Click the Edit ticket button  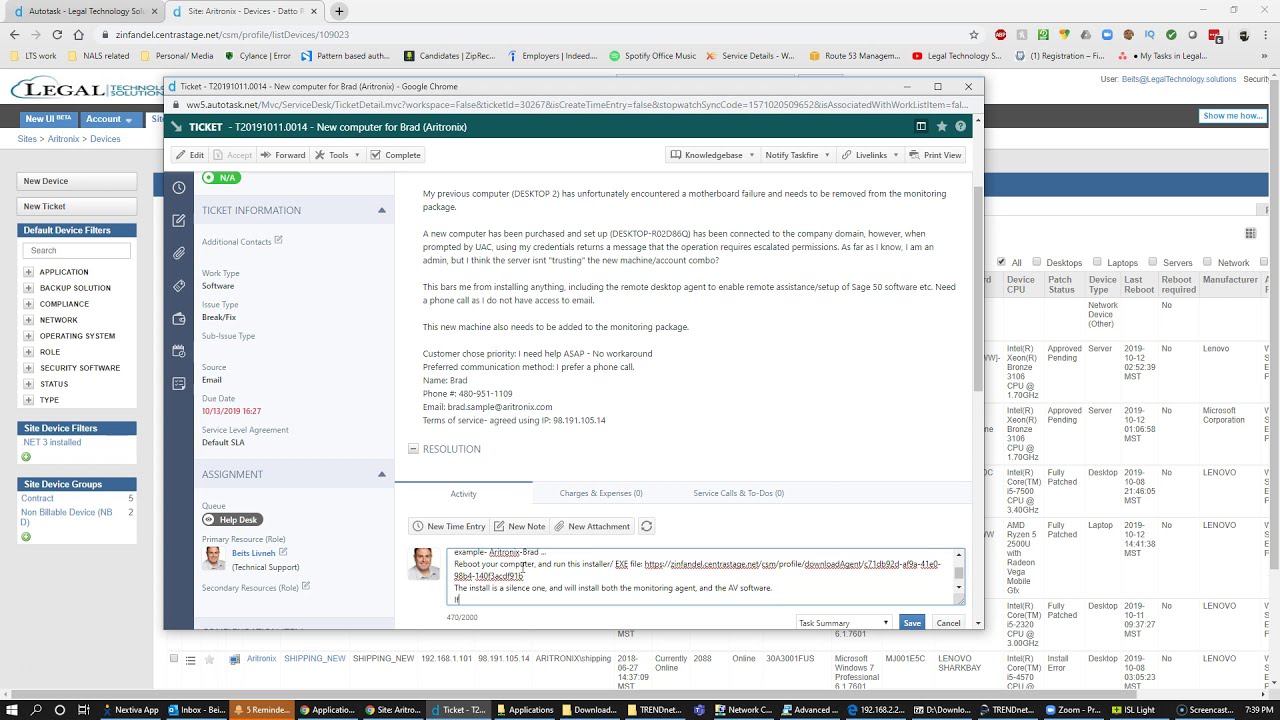click(x=189, y=155)
